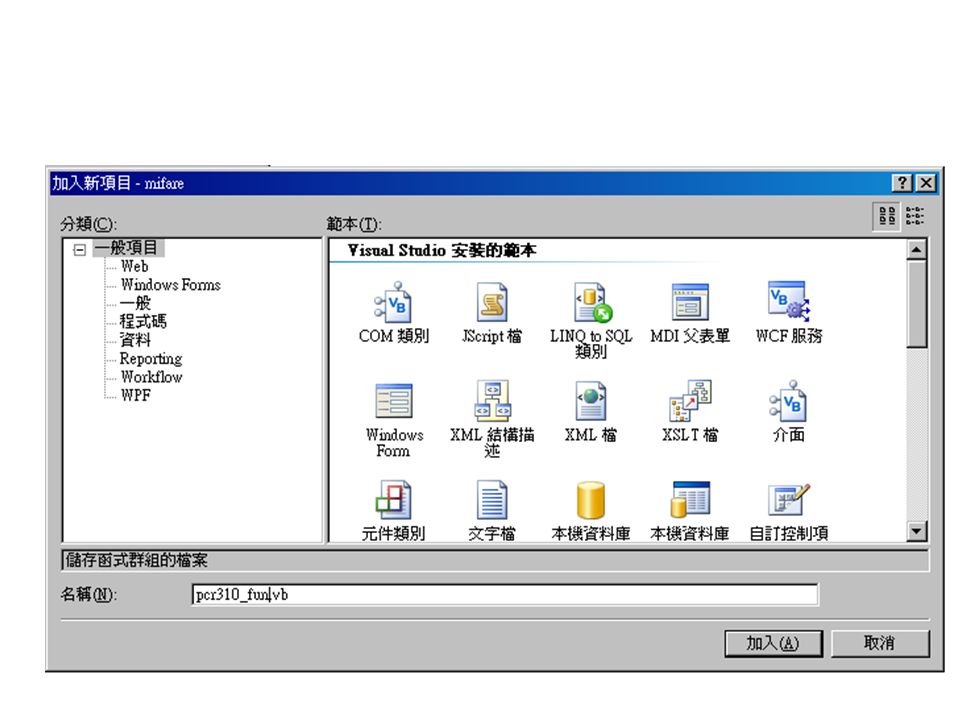The width and height of the screenshot is (960, 720).
Task: Select the XSLT 檔 template icon
Action: pyautogui.click(x=690, y=401)
